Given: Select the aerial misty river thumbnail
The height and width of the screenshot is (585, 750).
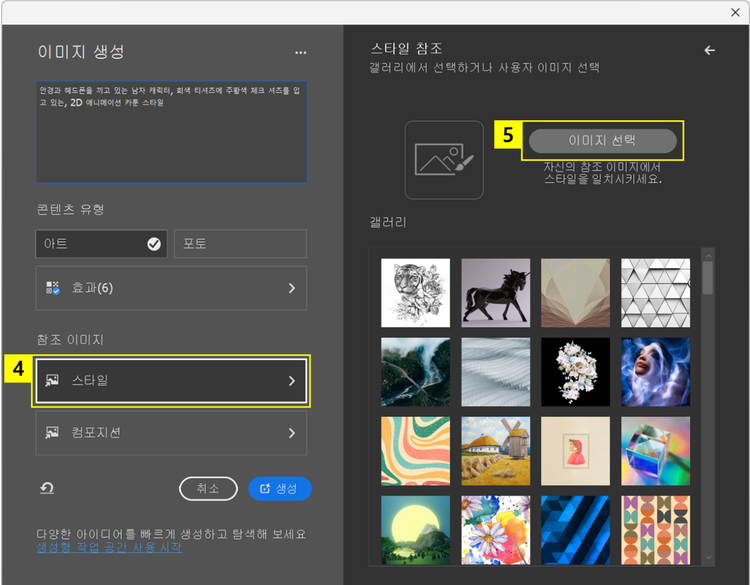Looking at the screenshot, I should coord(415,372).
